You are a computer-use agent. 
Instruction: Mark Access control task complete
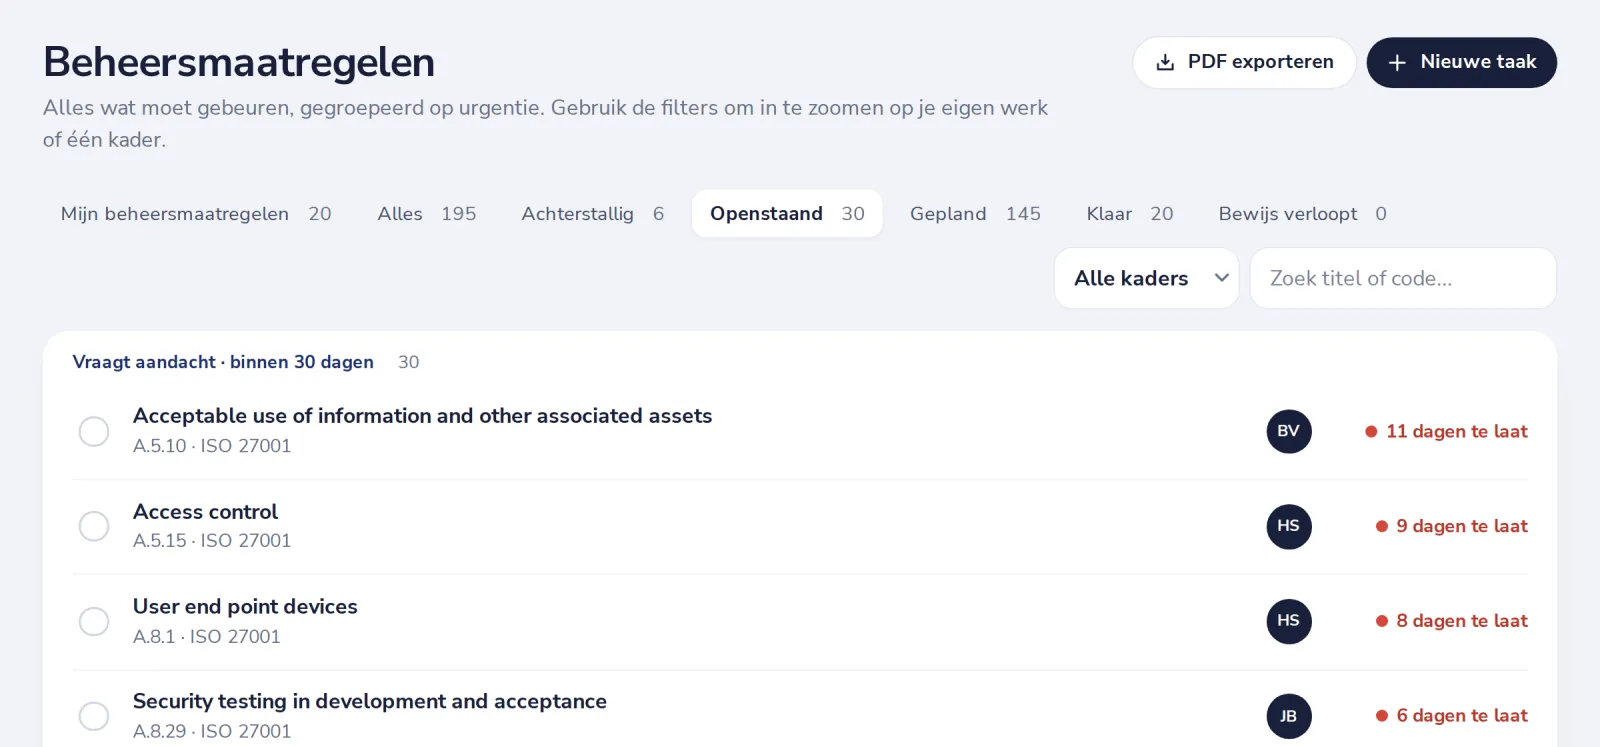94,526
